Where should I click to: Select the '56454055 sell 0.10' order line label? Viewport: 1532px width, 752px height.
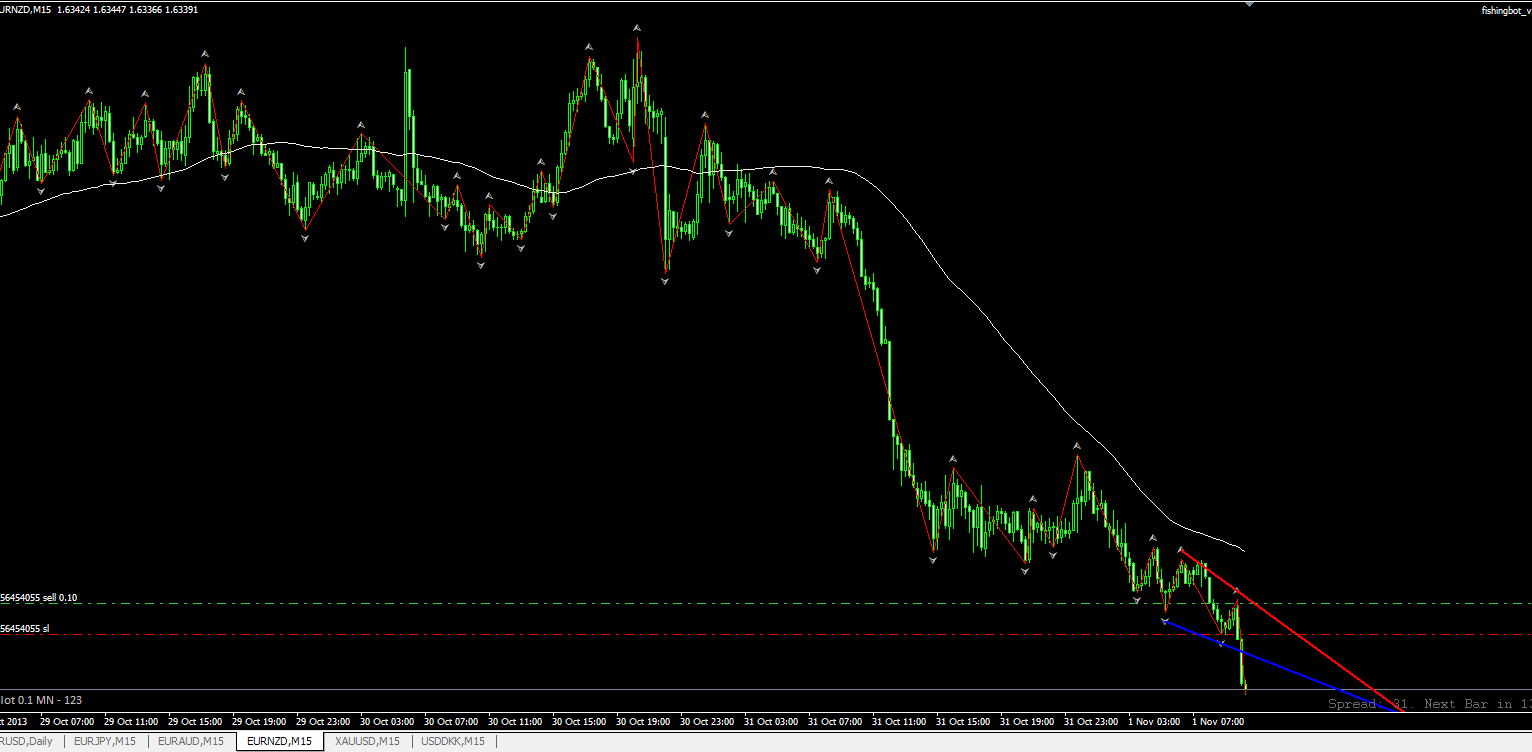pos(39,597)
